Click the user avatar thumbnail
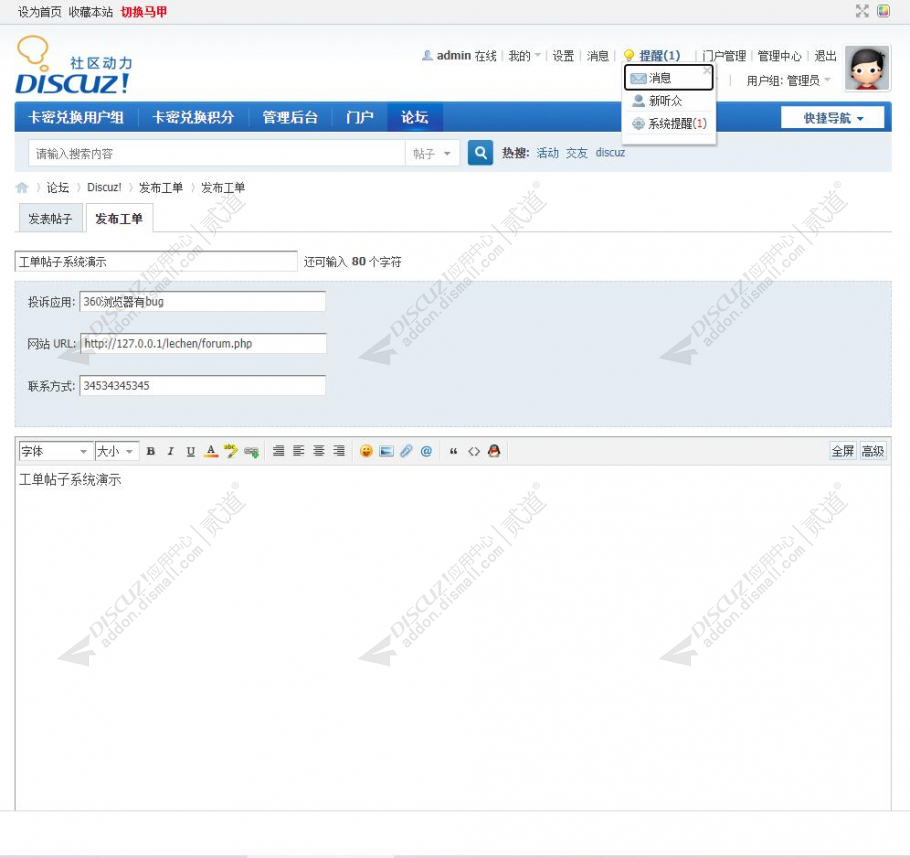Image resolution: width=910 pixels, height=858 pixels. pos(867,69)
